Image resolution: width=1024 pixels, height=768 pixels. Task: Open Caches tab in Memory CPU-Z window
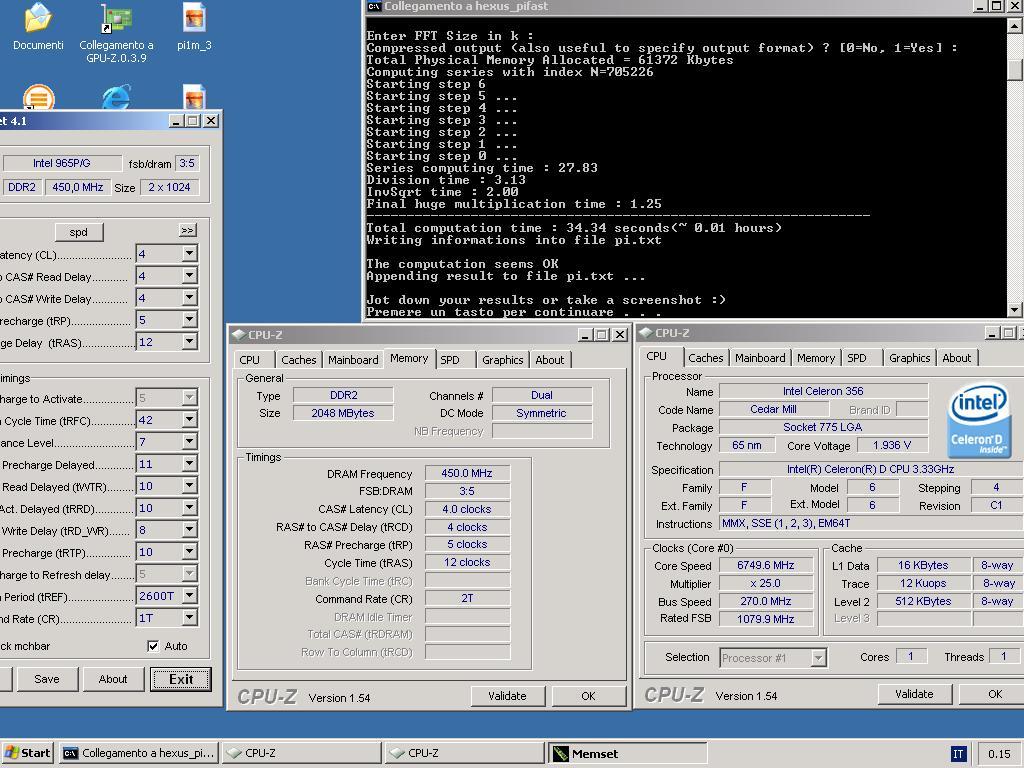click(298, 360)
